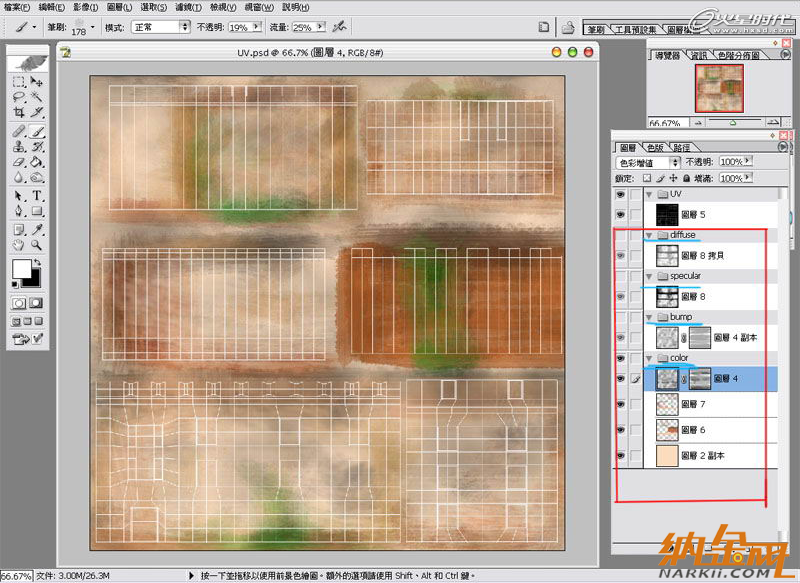Enable the airbrush option in options bar
Viewport: 800px width, 583px height.
coord(339,26)
